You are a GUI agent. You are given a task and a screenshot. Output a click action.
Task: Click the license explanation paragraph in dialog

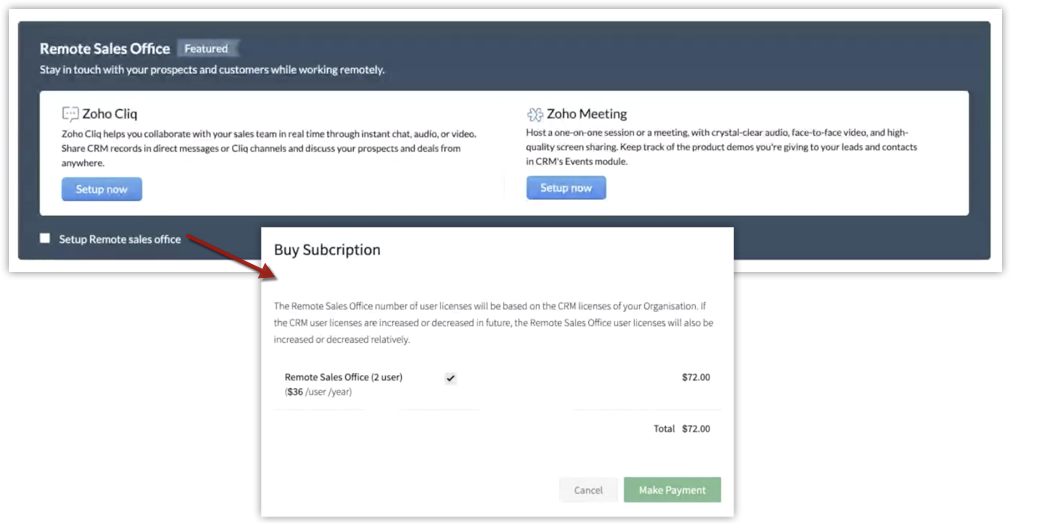coord(493,323)
